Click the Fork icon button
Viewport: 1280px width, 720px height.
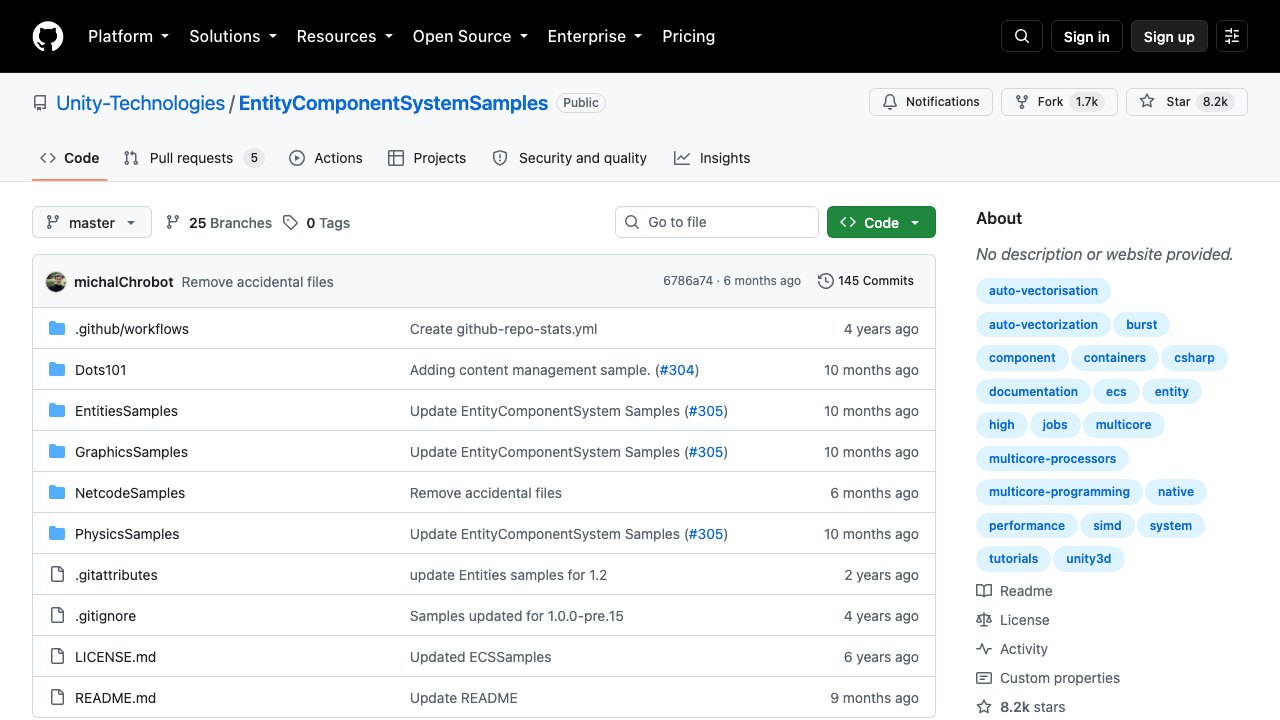[x=1058, y=102]
